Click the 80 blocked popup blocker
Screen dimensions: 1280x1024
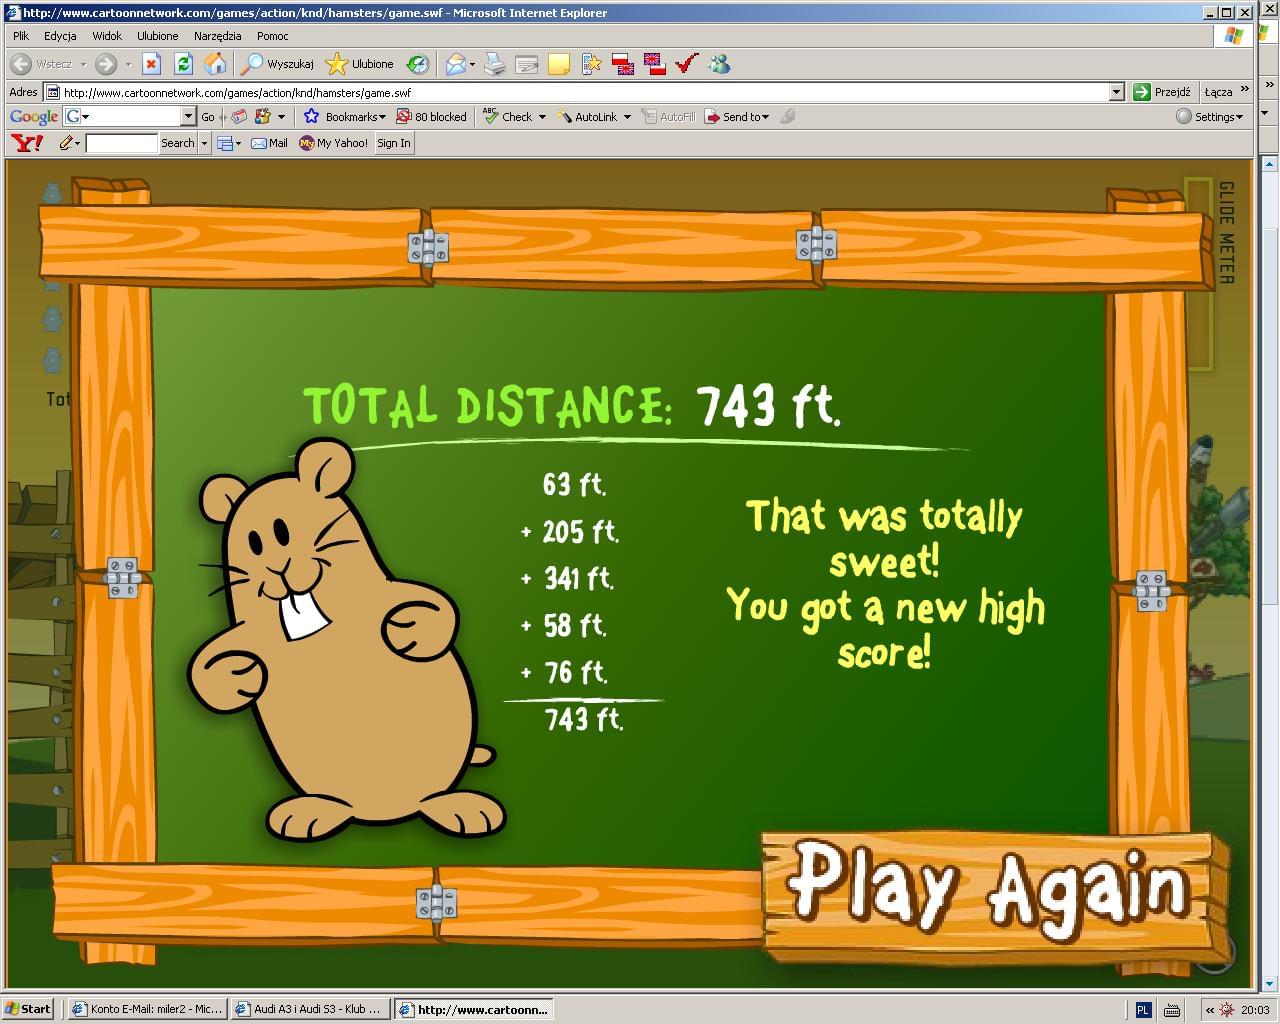coord(431,117)
